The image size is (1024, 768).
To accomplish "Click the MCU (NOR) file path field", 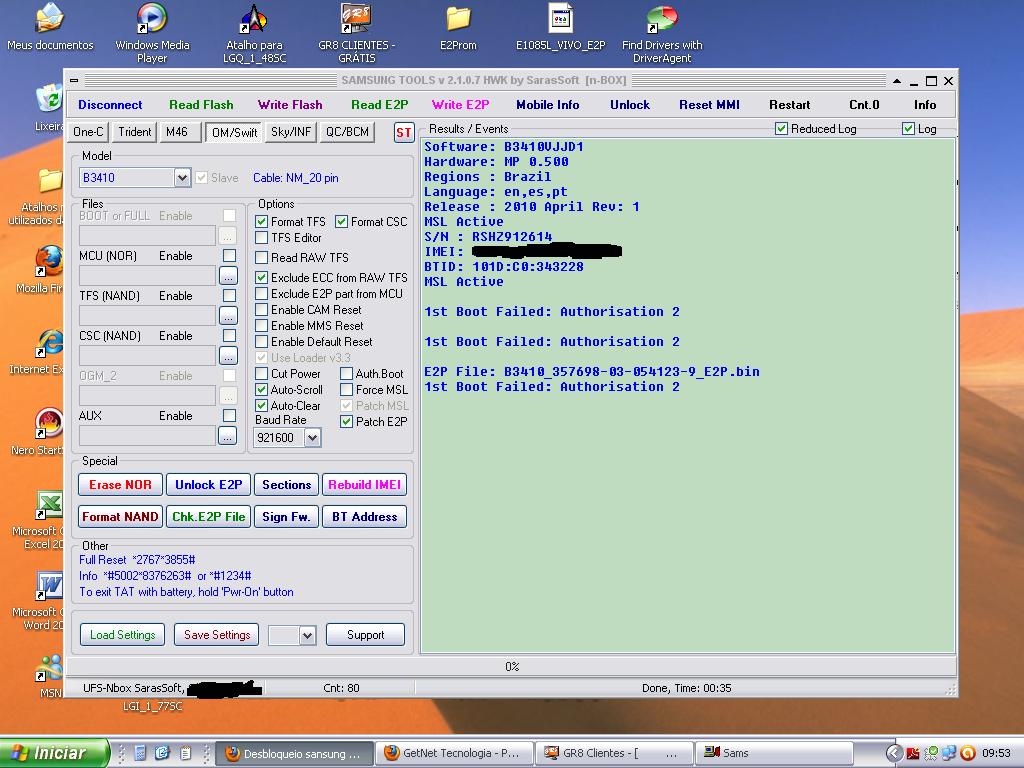I will coord(147,276).
